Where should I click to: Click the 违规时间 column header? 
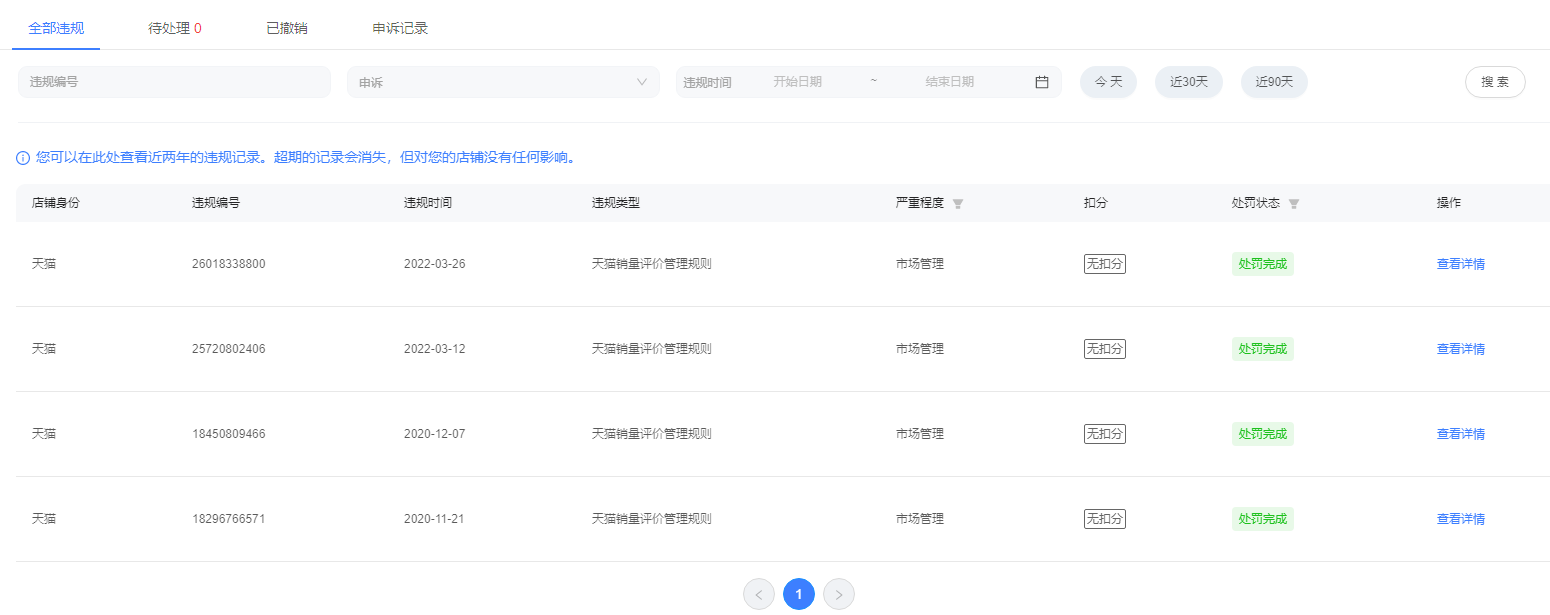tap(428, 203)
